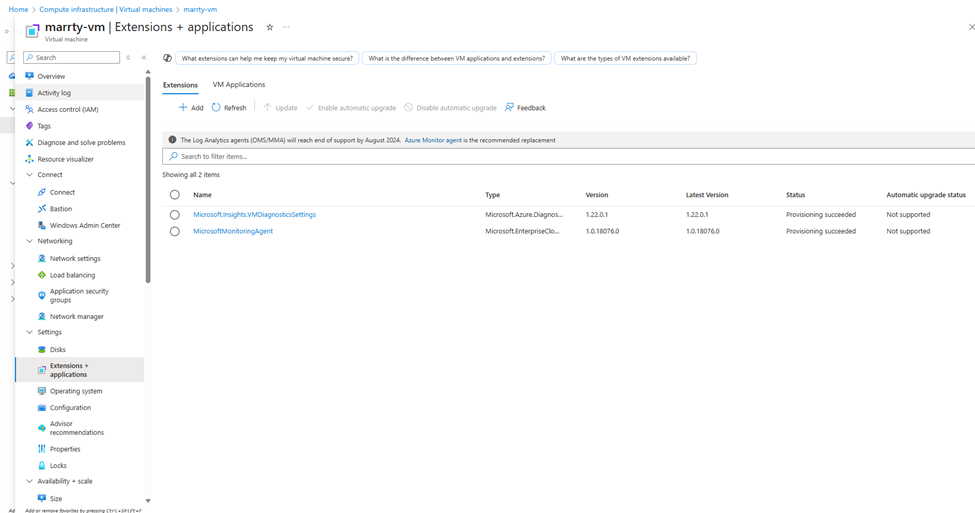
Task: Collapse the Availability + scale section
Action: coord(30,481)
